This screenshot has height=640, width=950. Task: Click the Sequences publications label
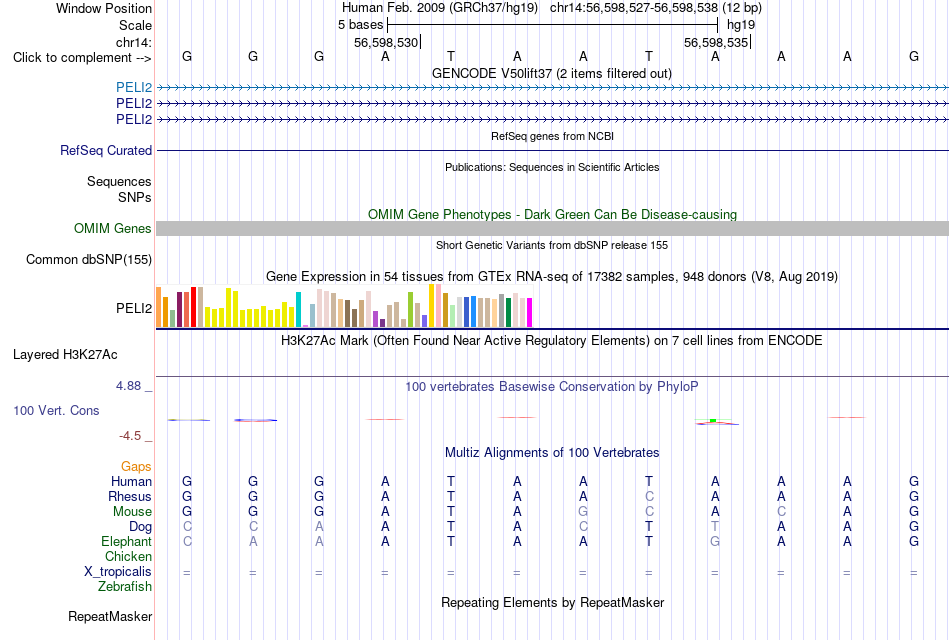pyautogui.click(x=119, y=181)
